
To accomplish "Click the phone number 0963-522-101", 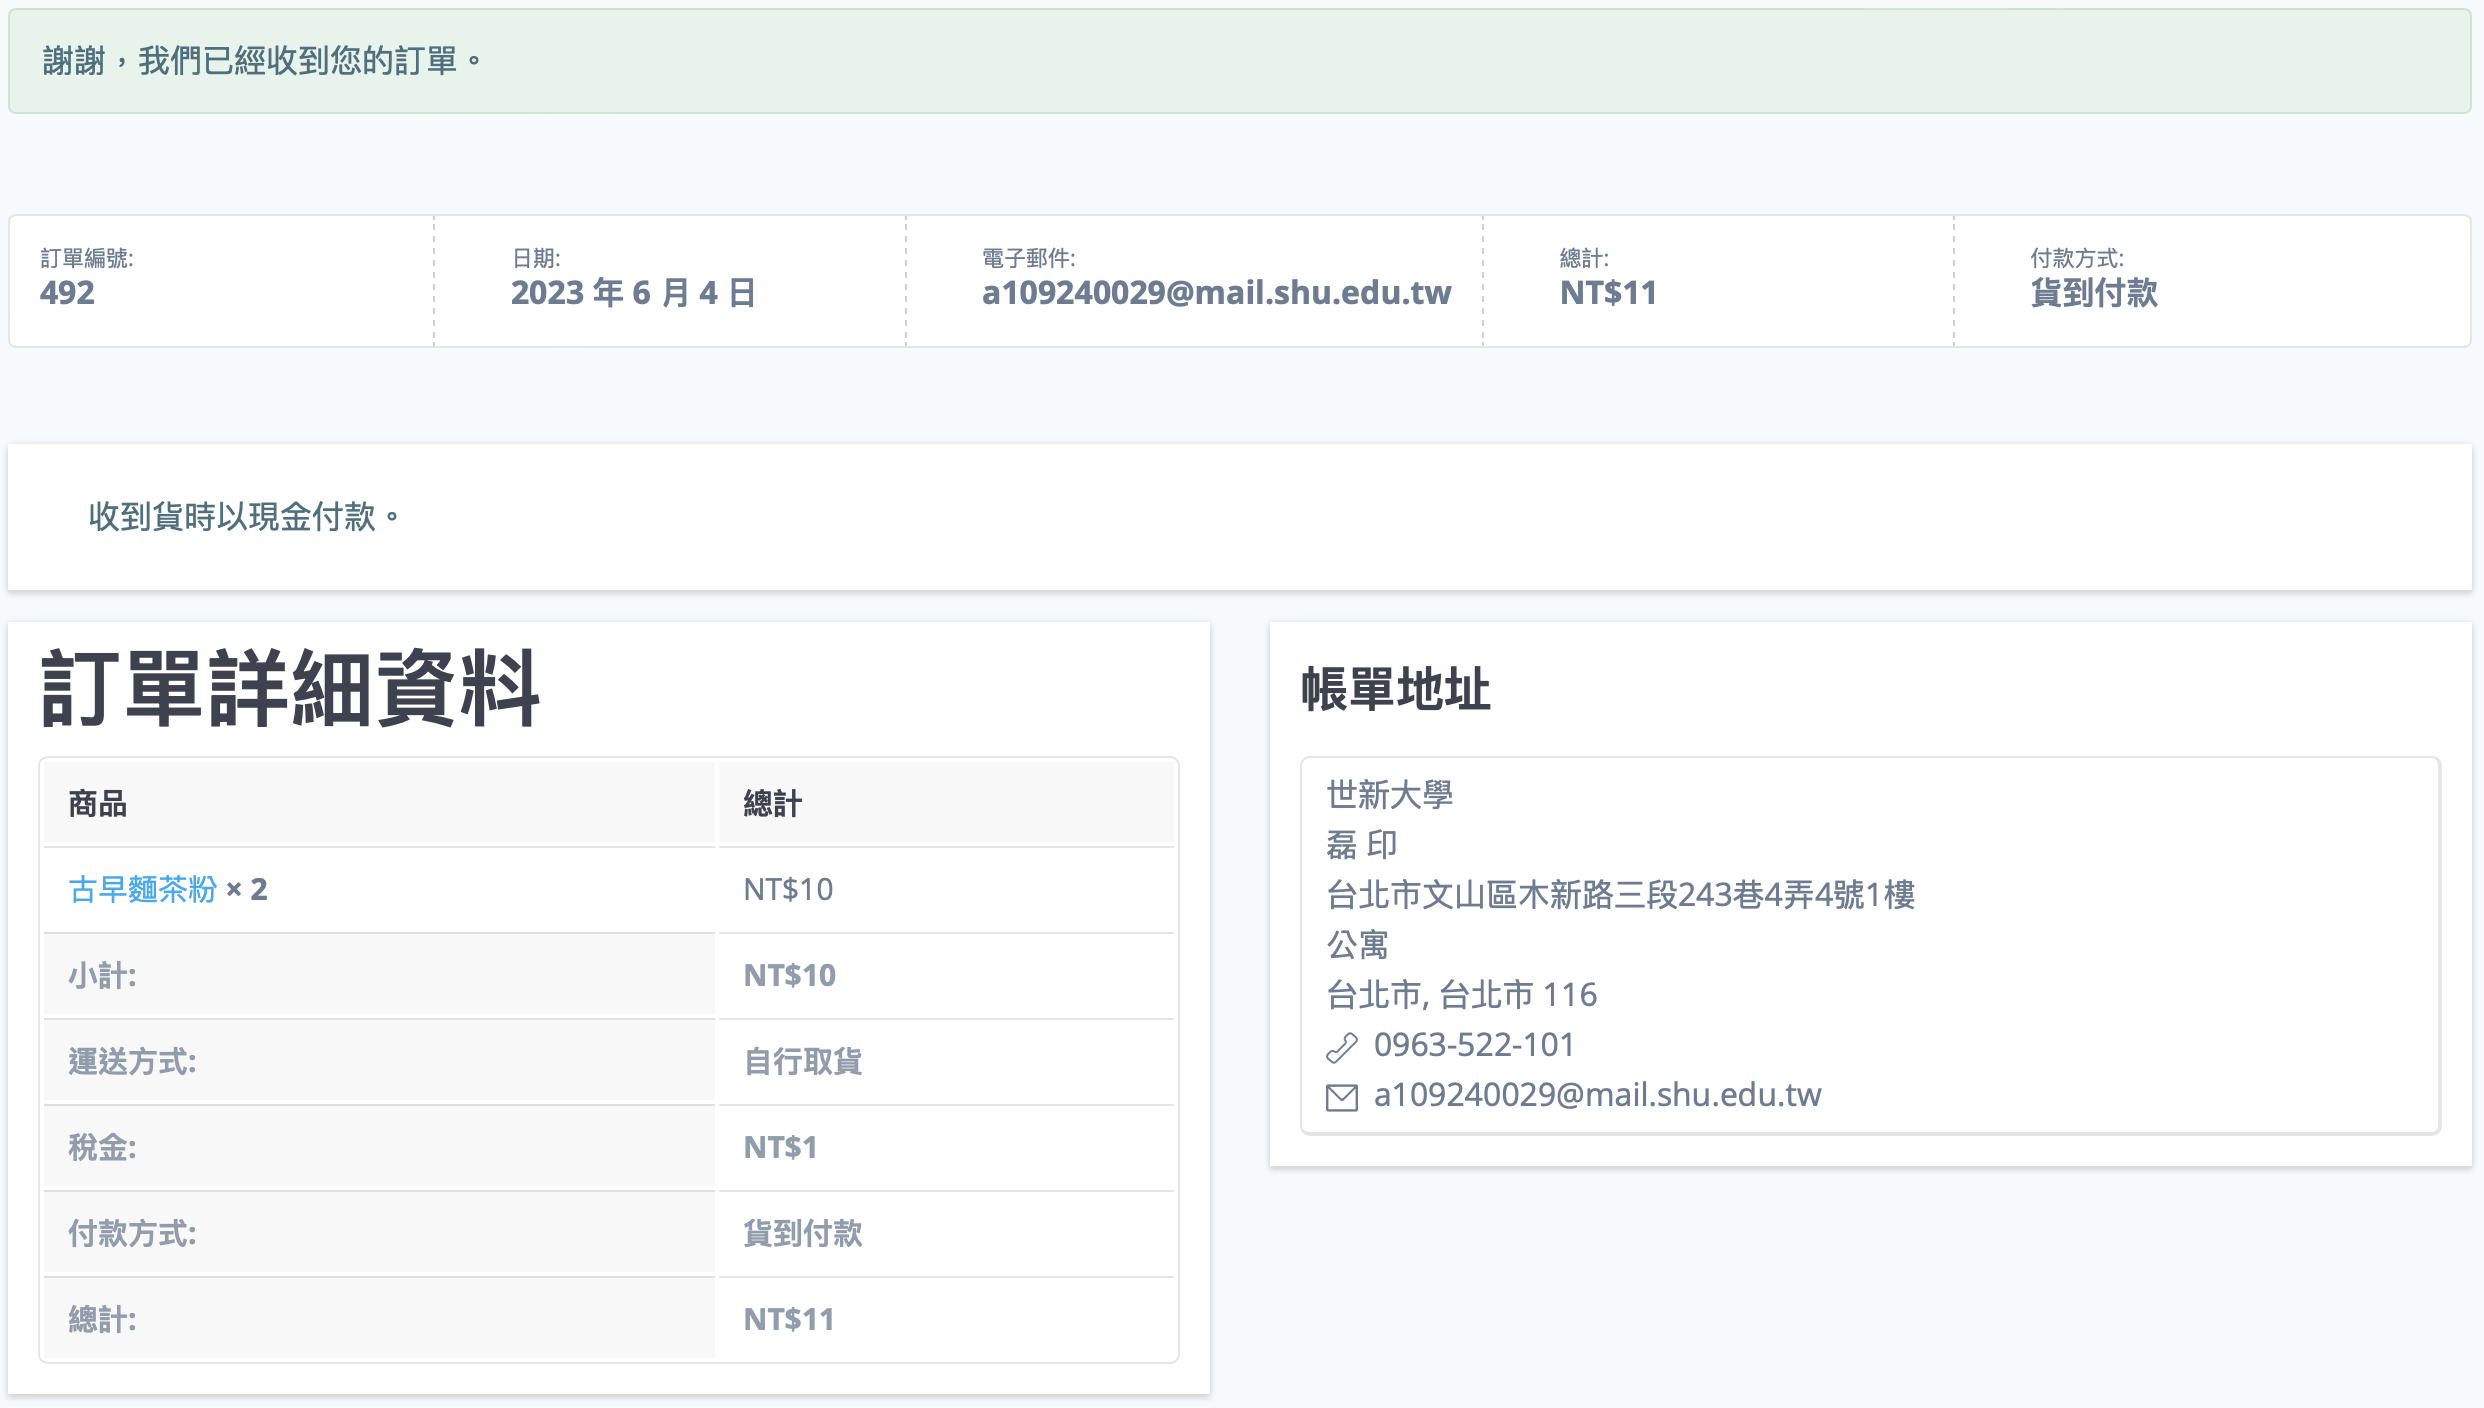I will 1474,1045.
